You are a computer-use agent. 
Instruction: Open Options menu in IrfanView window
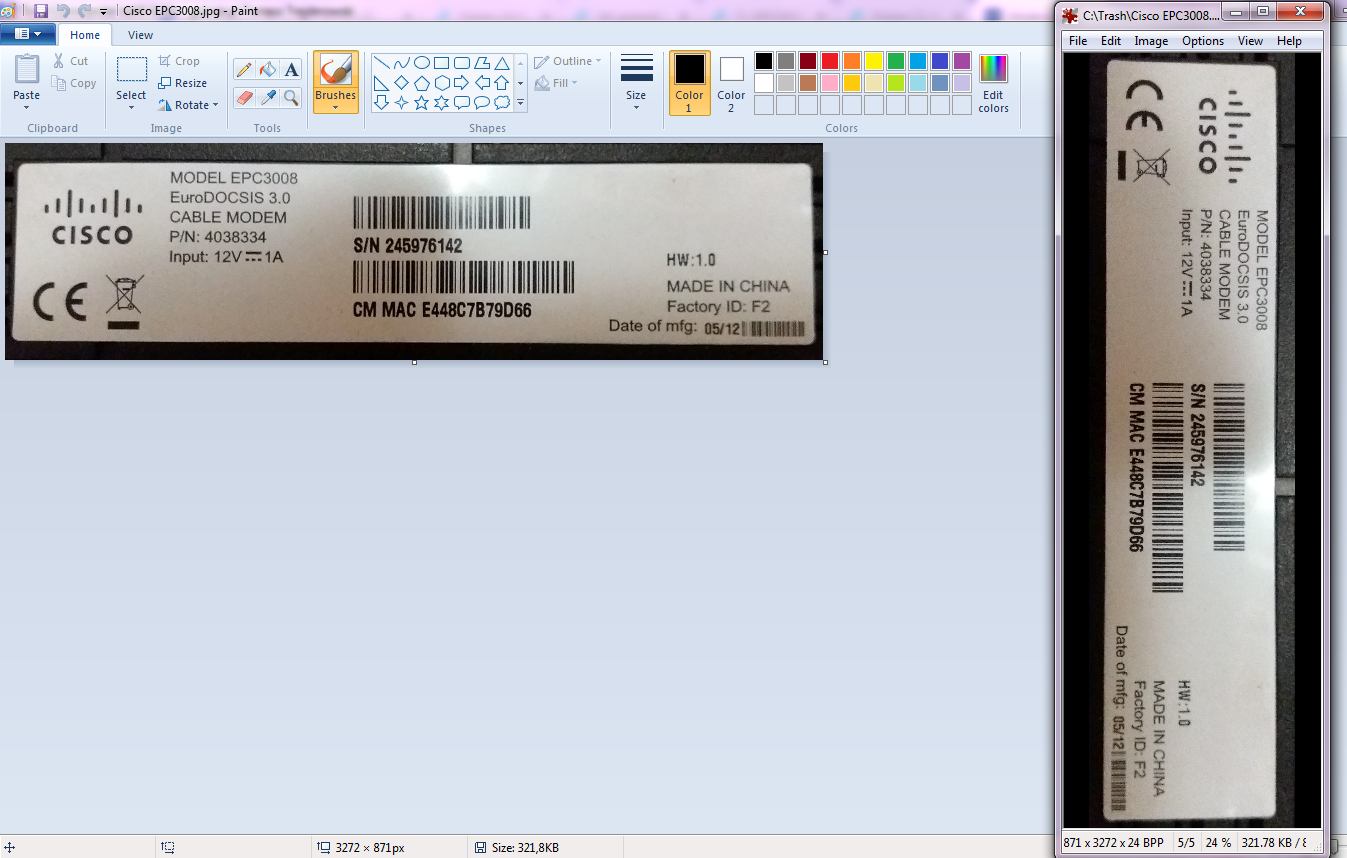pos(1203,41)
